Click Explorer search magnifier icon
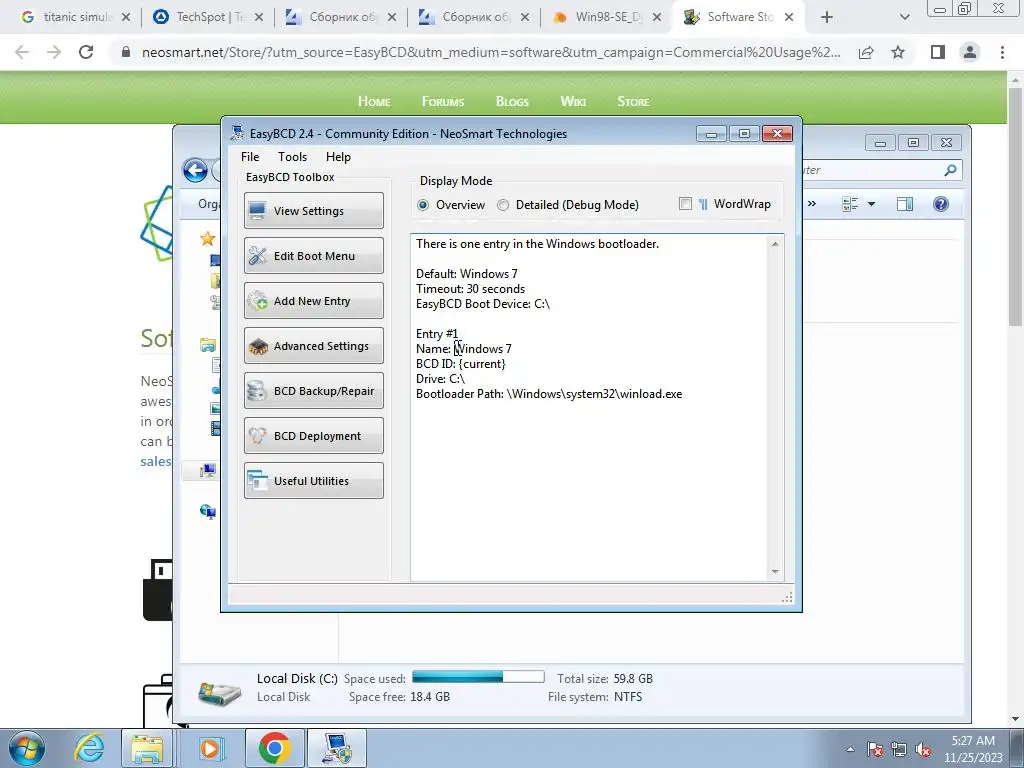 [950, 170]
